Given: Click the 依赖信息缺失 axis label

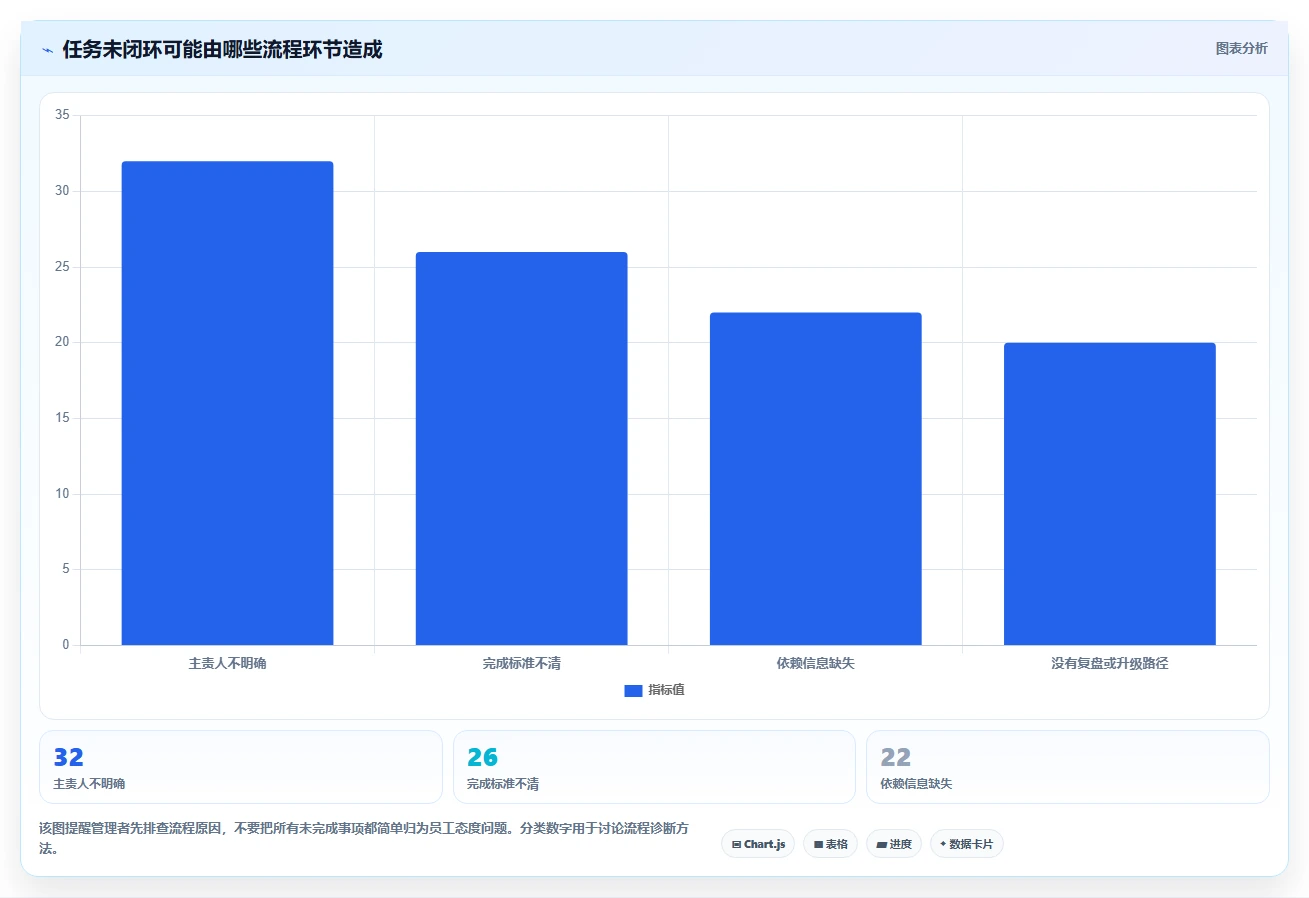Looking at the screenshot, I should point(815,663).
